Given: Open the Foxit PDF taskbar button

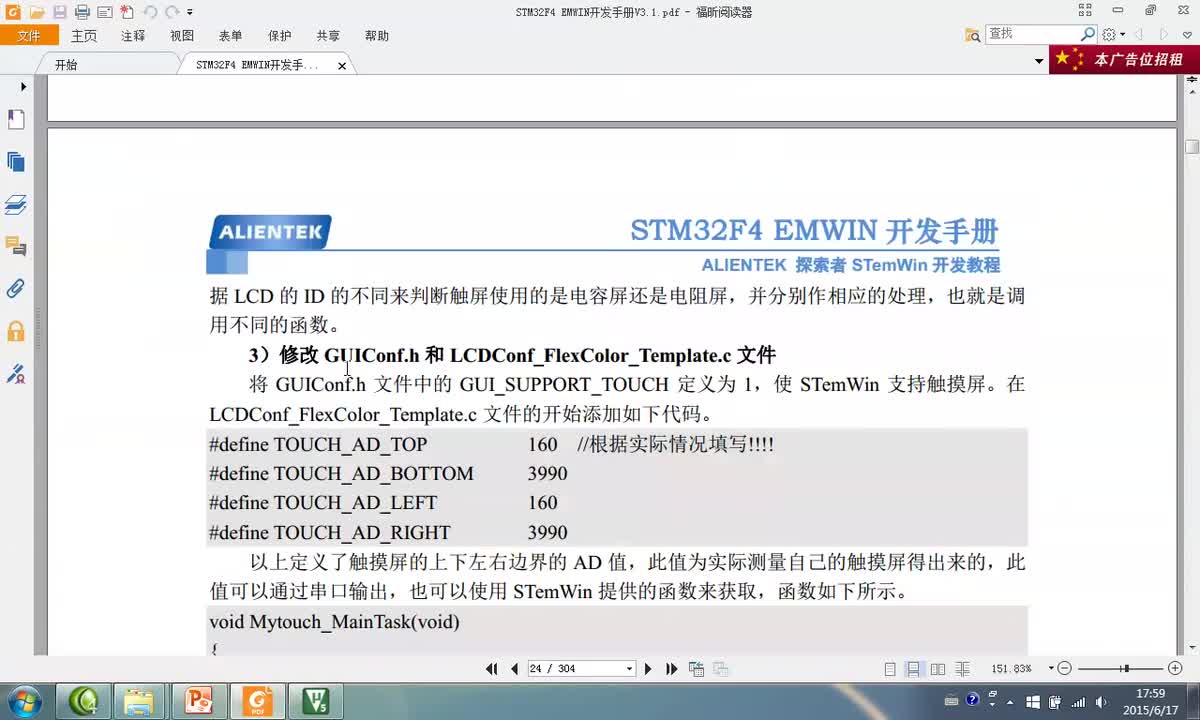Looking at the screenshot, I should [x=258, y=701].
